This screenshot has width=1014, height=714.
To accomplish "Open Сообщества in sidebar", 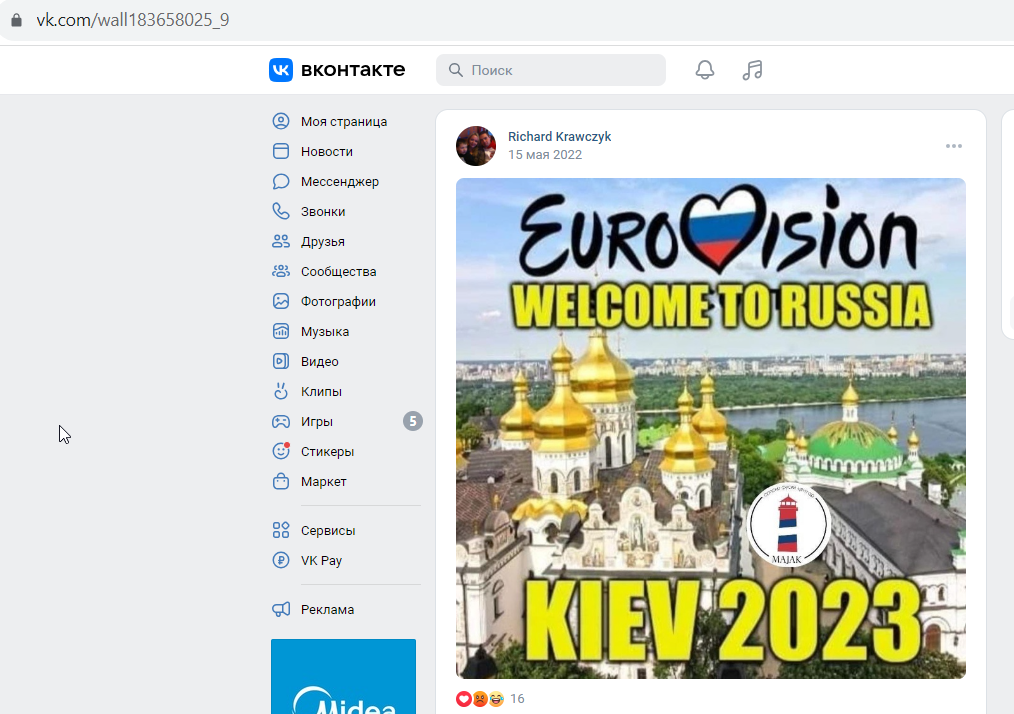I will (338, 272).
